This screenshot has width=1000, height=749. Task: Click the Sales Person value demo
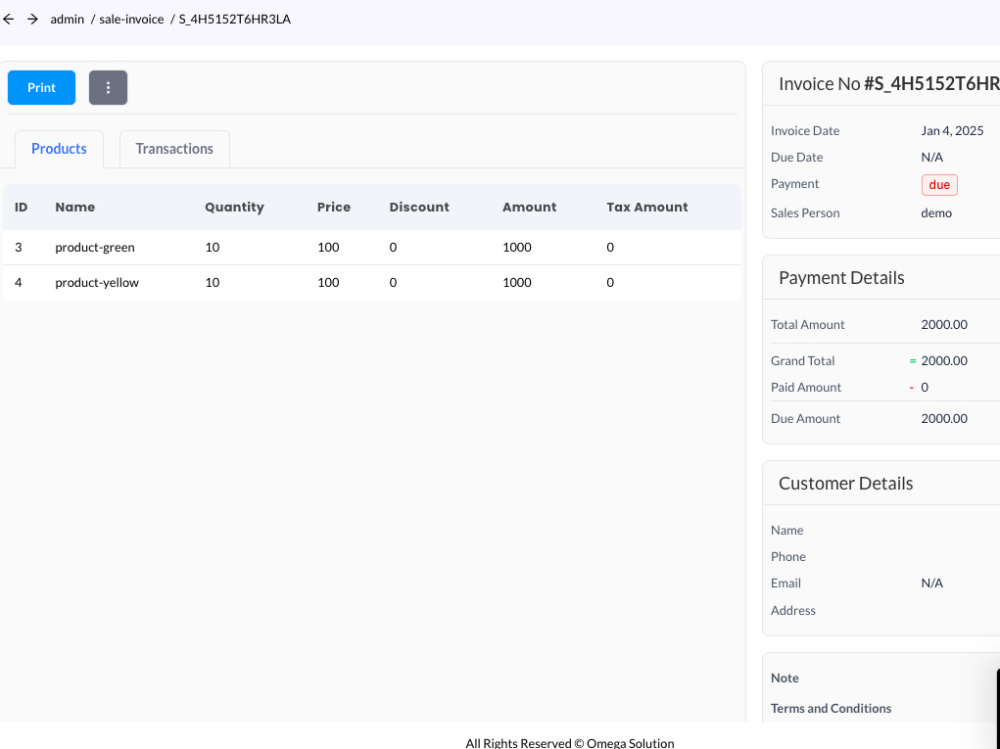[936, 212]
